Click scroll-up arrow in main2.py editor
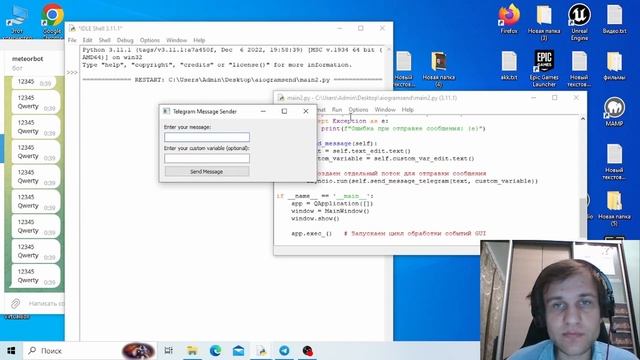The width and height of the screenshot is (640, 360). 583,119
